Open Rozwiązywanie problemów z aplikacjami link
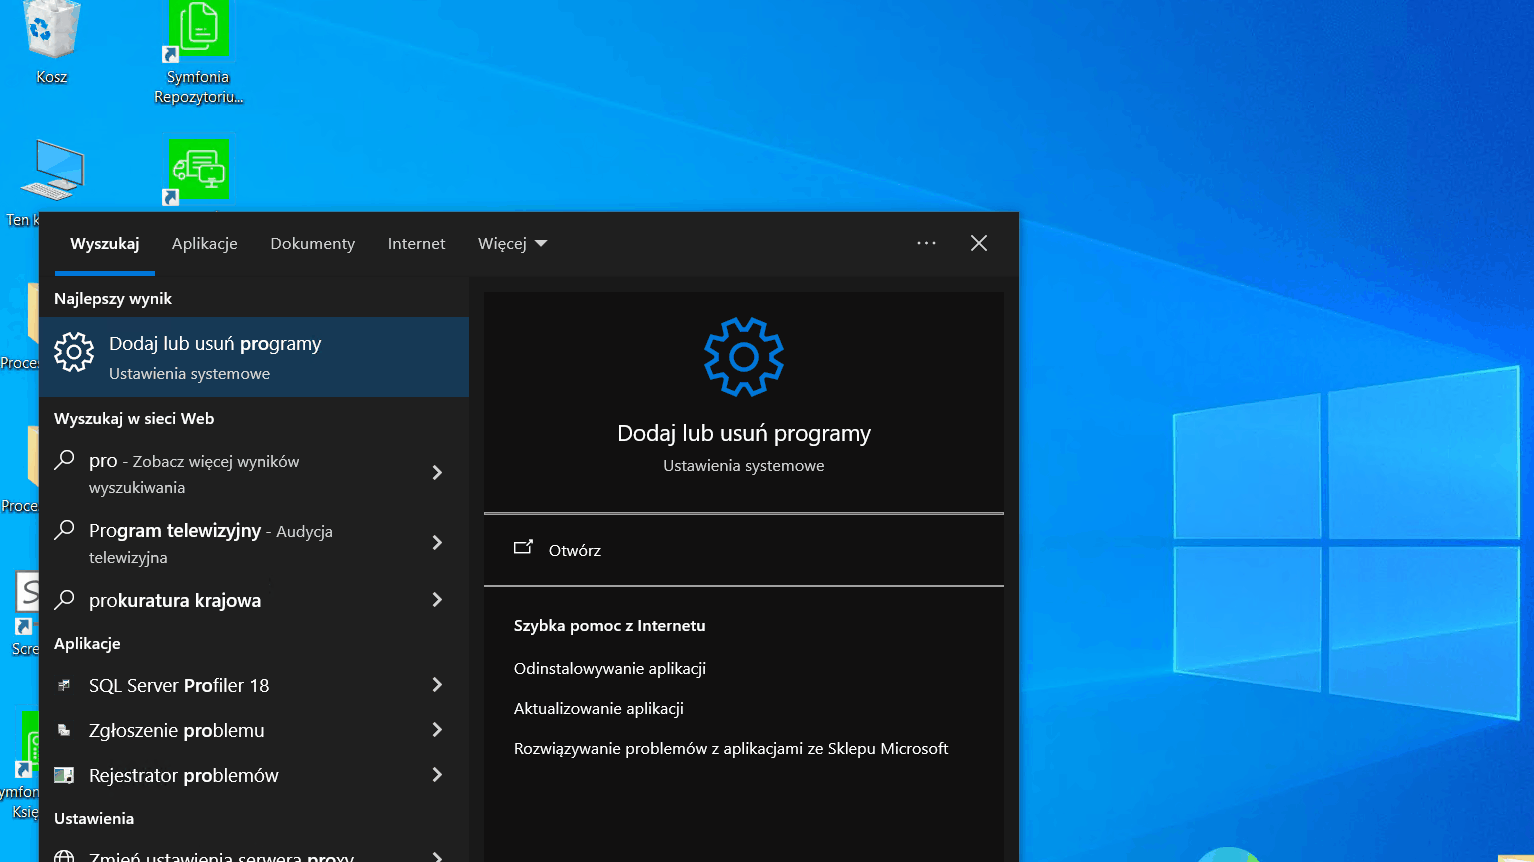Screen dimensions: 1534x862 tap(731, 748)
